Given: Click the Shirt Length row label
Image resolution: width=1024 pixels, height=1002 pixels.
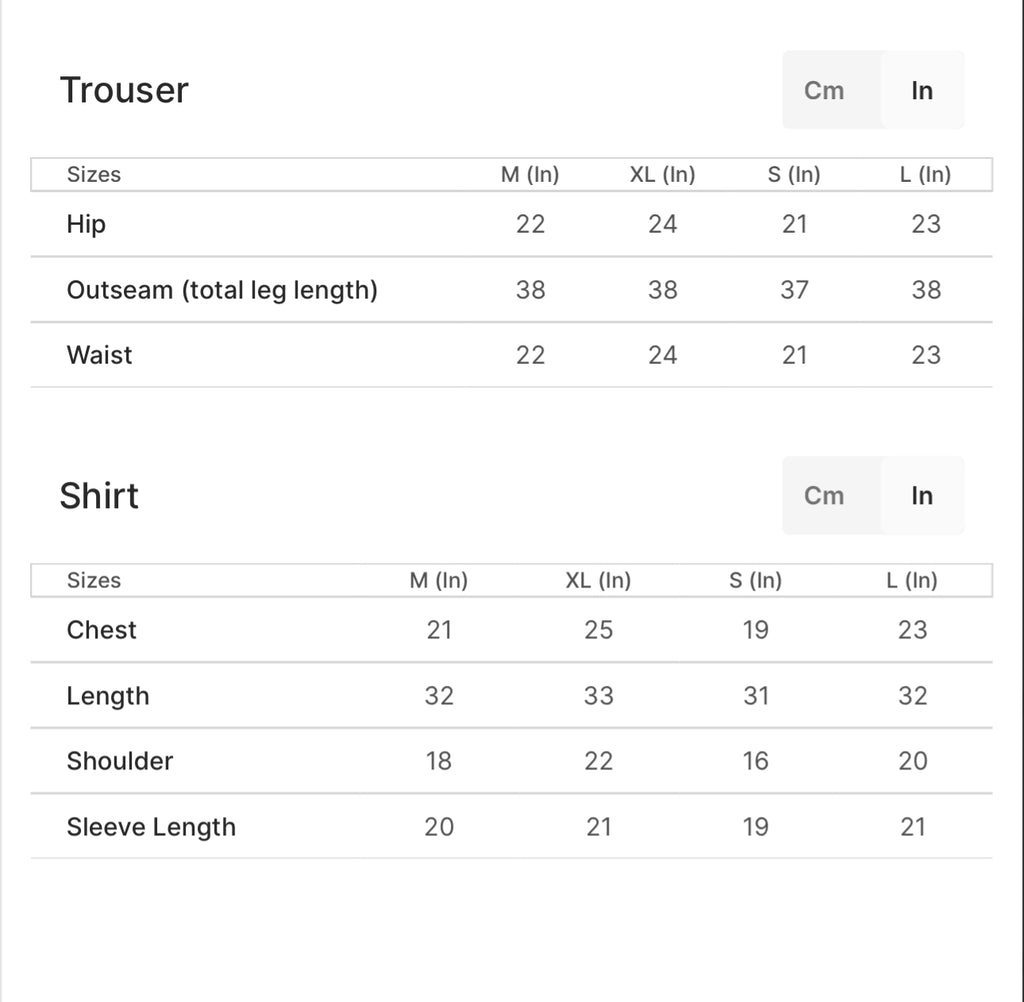Looking at the screenshot, I should pos(108,696).
